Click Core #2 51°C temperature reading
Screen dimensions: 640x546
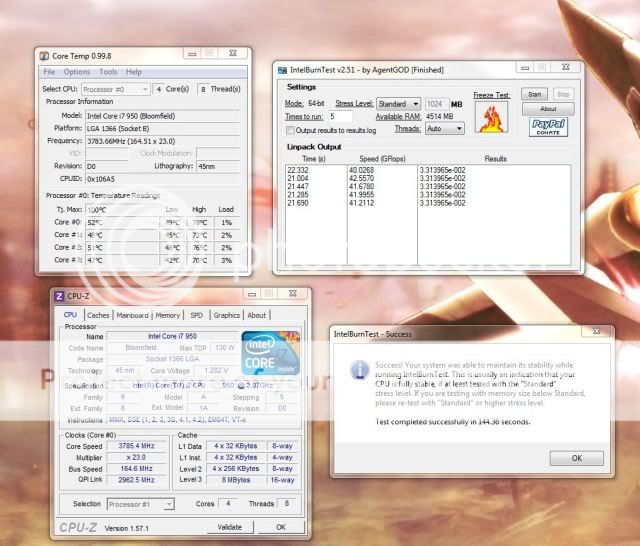122,248
